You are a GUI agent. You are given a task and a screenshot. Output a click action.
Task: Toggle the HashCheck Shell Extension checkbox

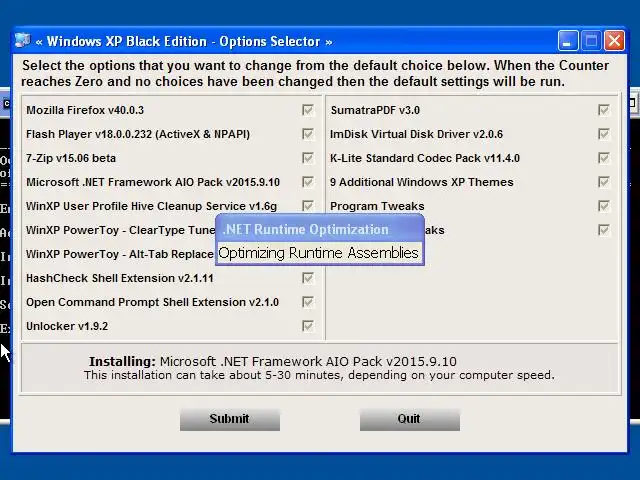308,278
